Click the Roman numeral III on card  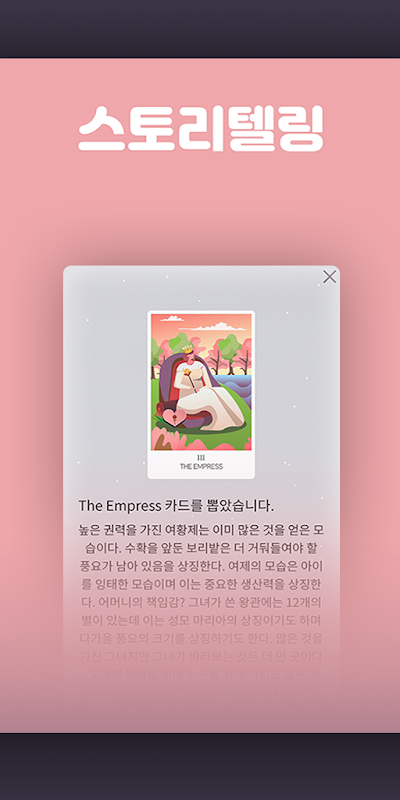coord(201,458)
